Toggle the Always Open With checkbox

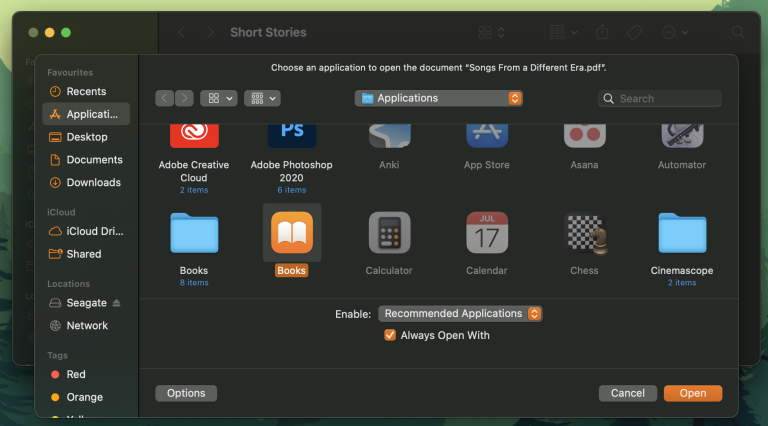pyautogui.click(x=390, y=336)
